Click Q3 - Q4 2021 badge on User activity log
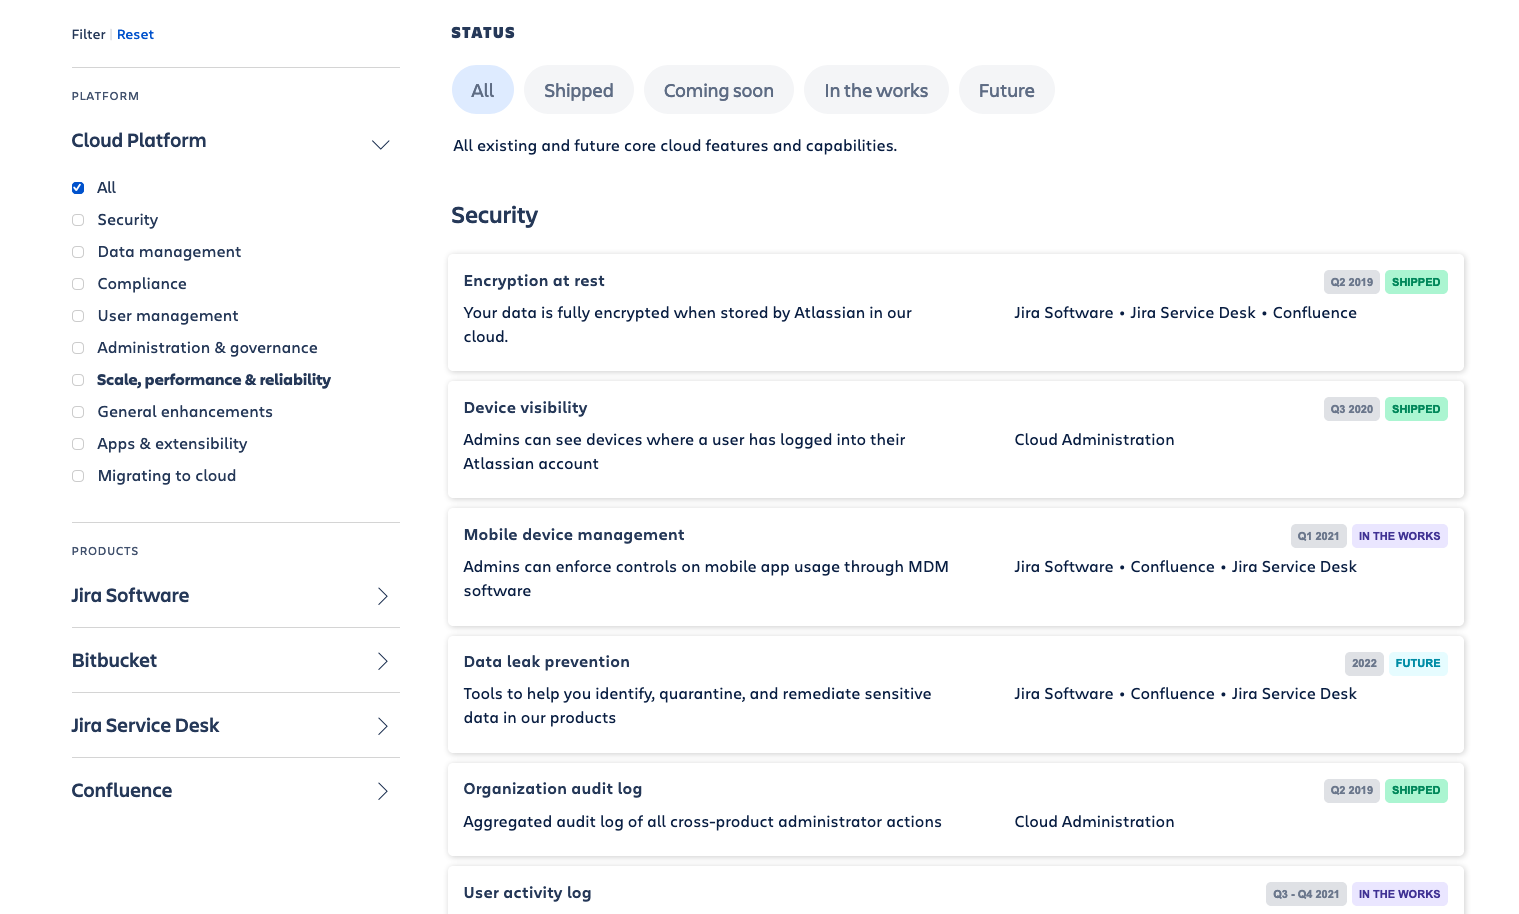Screen dimensions: 1519x914 point(1306,894)
